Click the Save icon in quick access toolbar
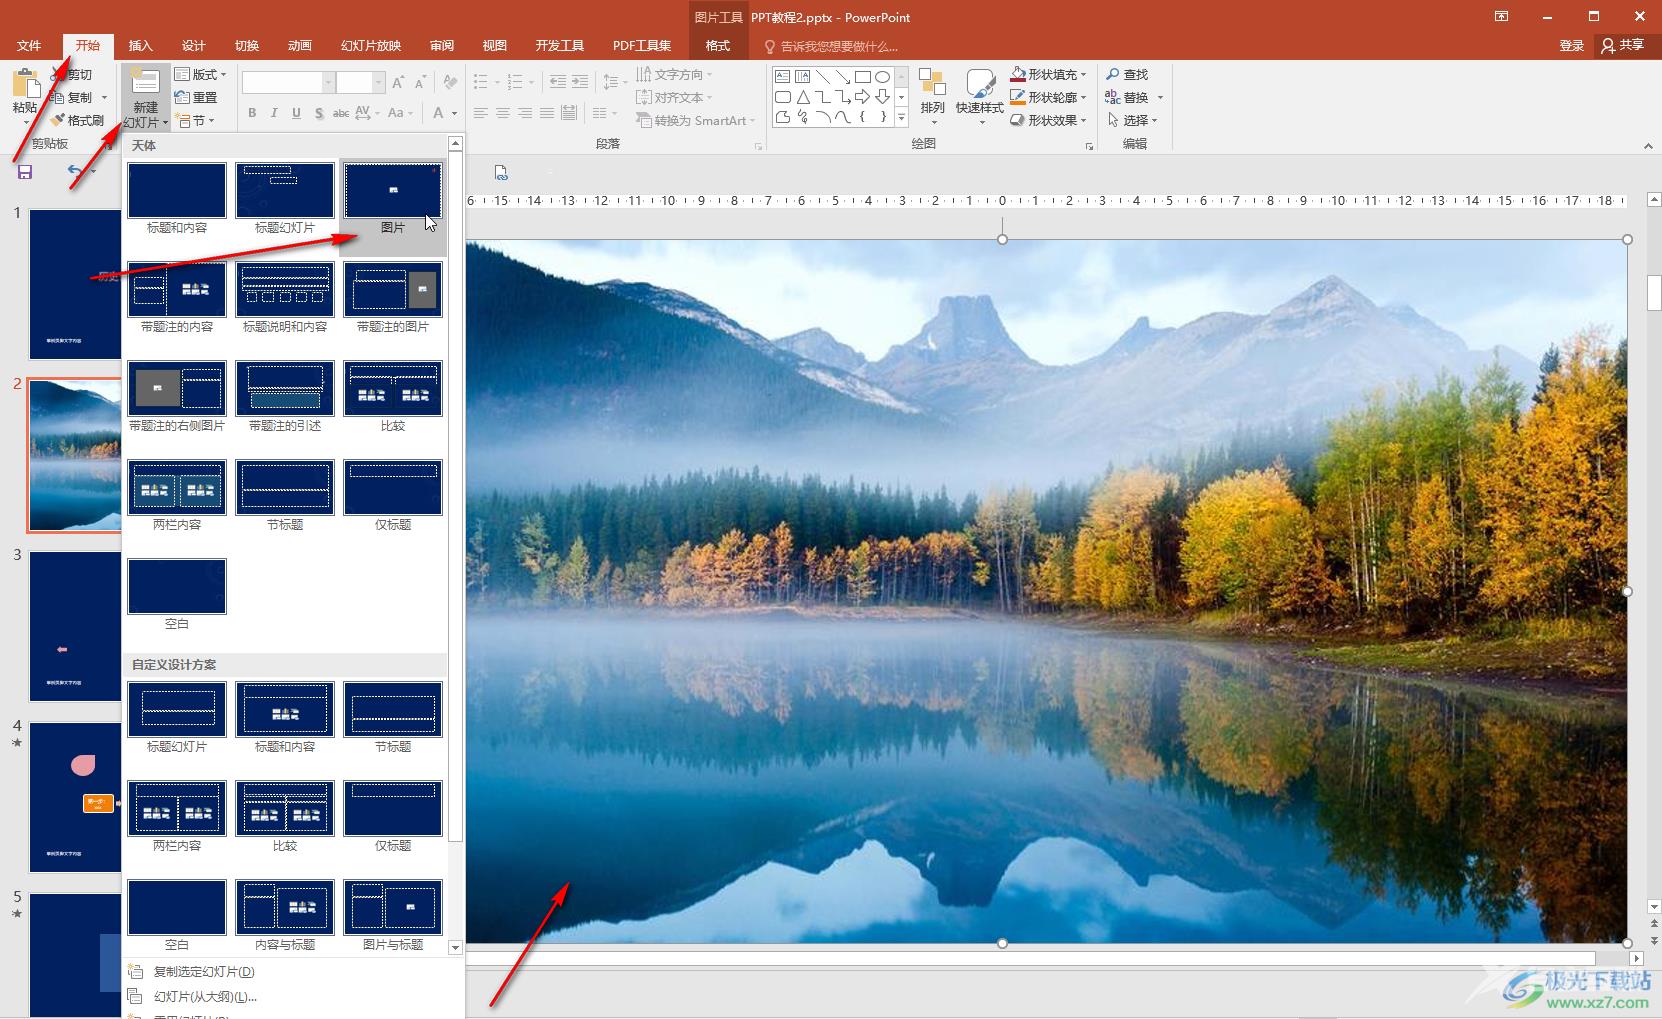The height and width of the screenshot is (1019, 1662). [x=25, y=172]
